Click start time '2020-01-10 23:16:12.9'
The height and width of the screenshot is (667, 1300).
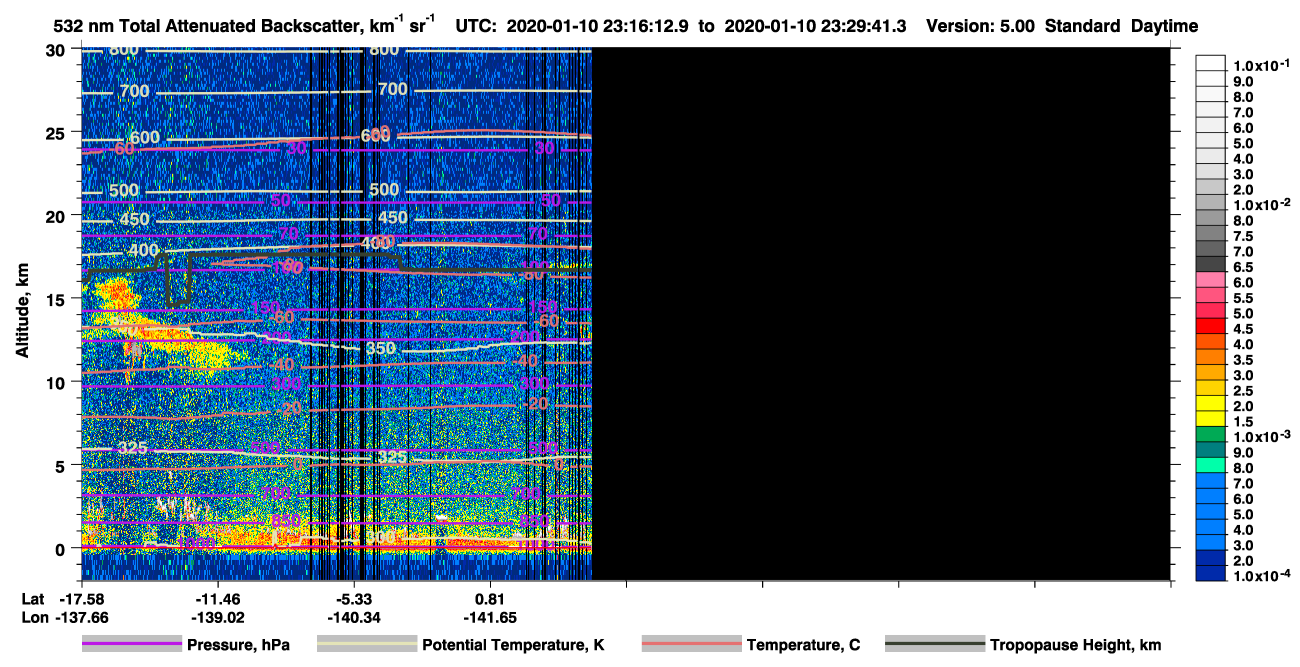point(598,26)
